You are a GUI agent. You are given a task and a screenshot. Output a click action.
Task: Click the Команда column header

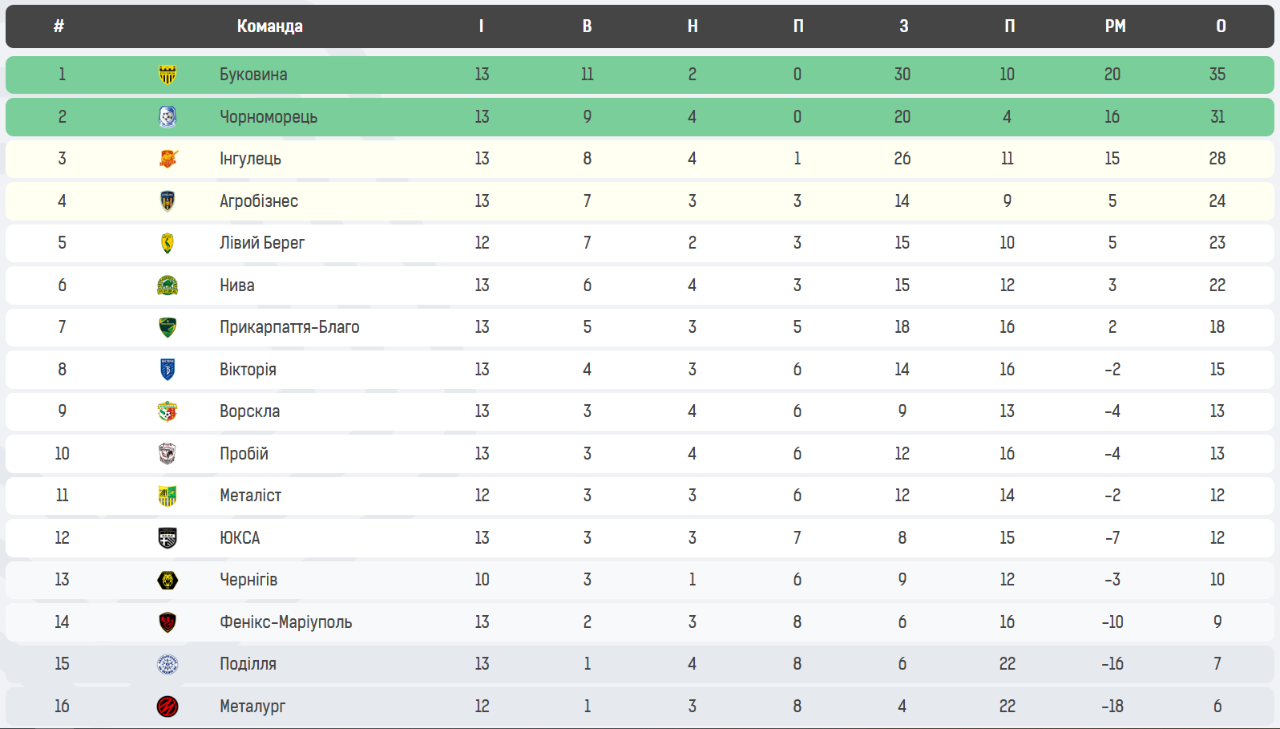270,27
